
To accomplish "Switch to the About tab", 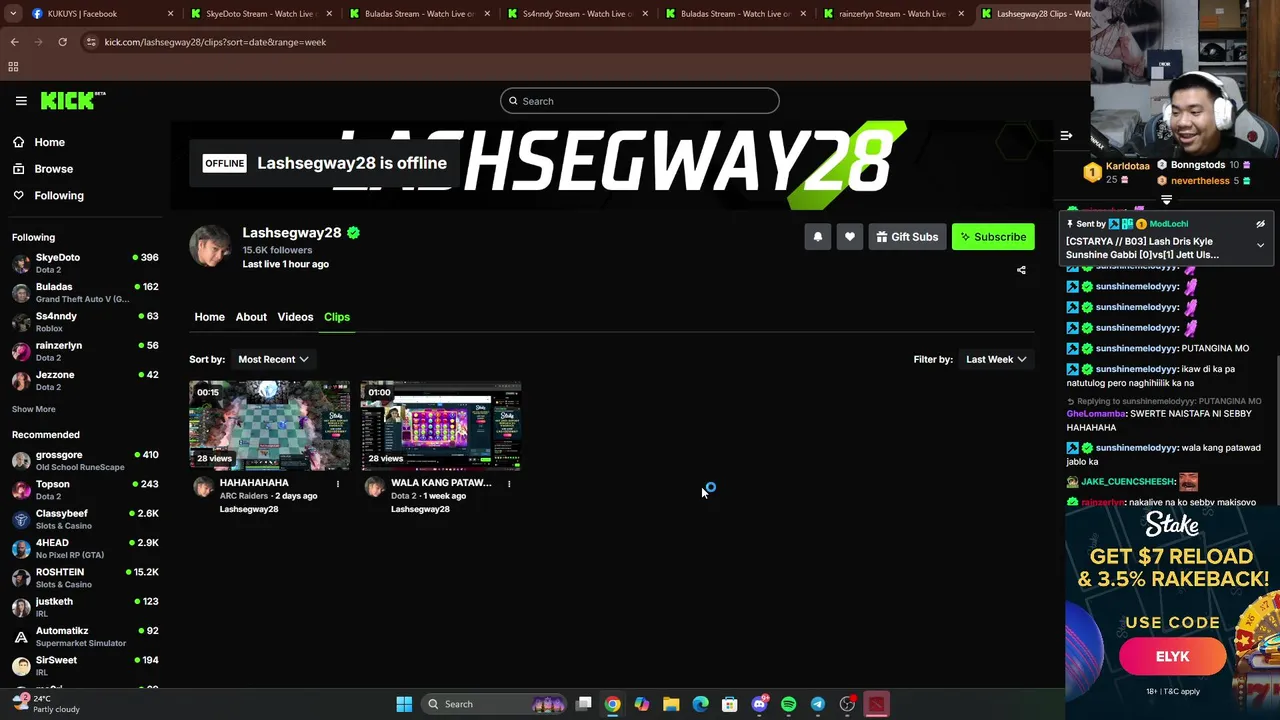I will coord(251,317).
